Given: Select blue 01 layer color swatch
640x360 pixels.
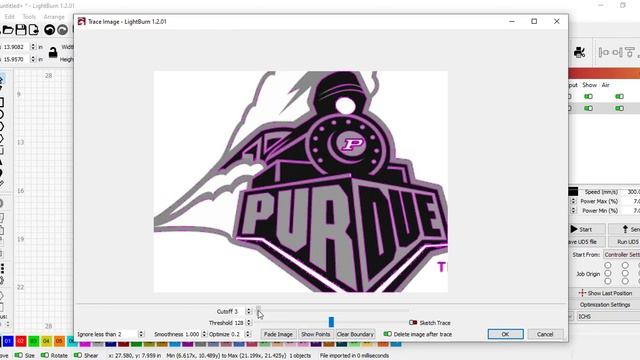Looking at the screenshot, I should [8, 341].
